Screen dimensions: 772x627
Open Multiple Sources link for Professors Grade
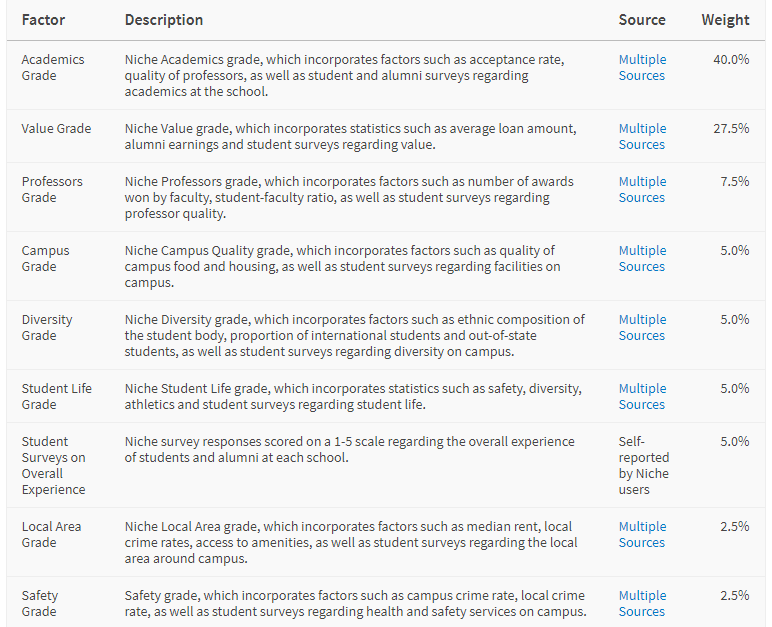coord(642,190)
